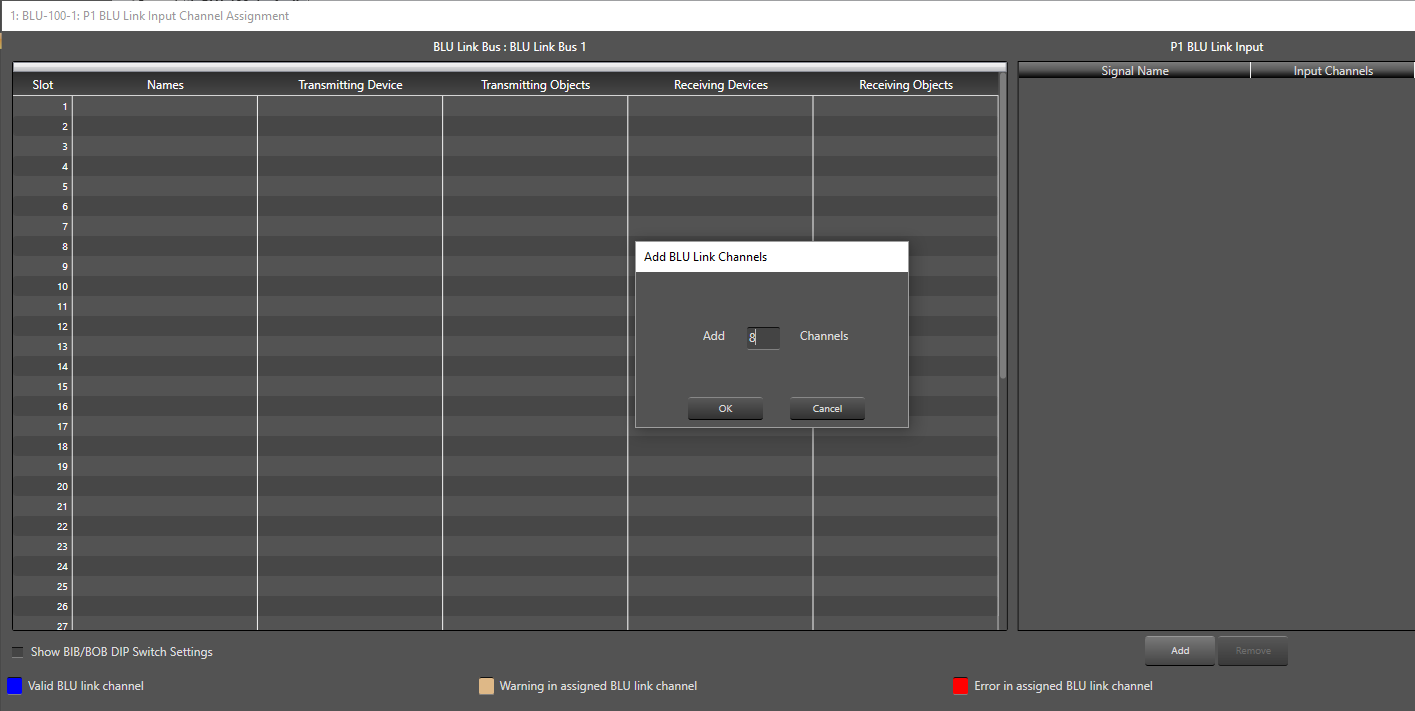Click the orange Warning legend swatch

486,686
